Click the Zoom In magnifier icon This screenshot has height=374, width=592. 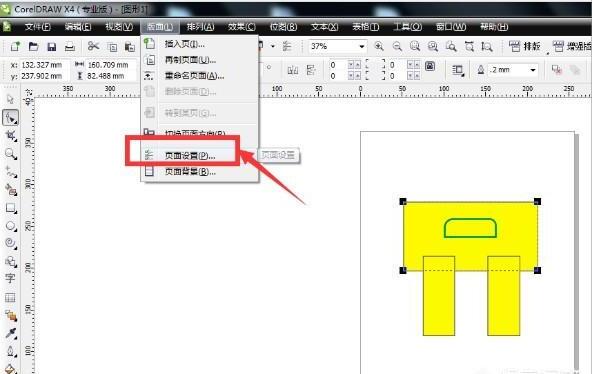pyautogui.click(x=379, y=46)
